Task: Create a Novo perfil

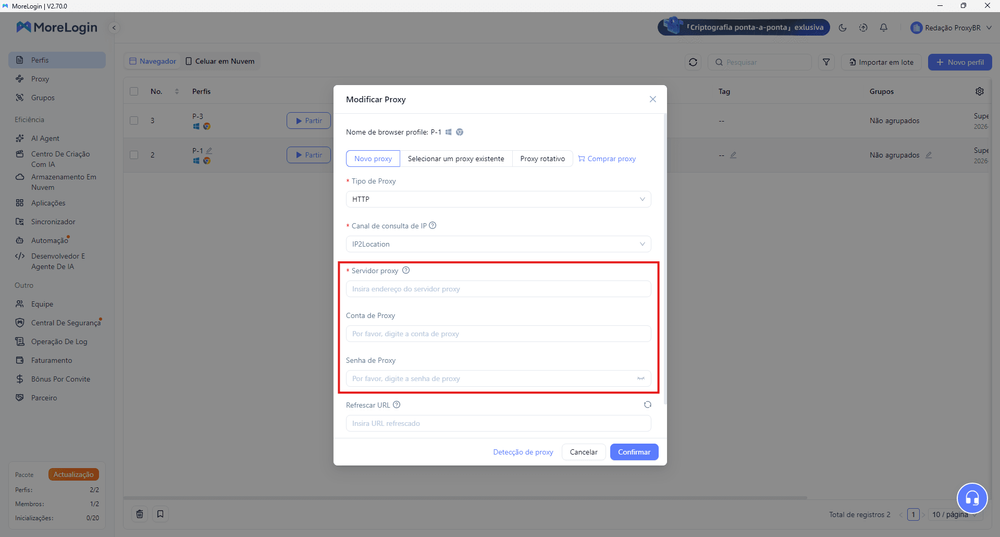Action: point(960,62)
